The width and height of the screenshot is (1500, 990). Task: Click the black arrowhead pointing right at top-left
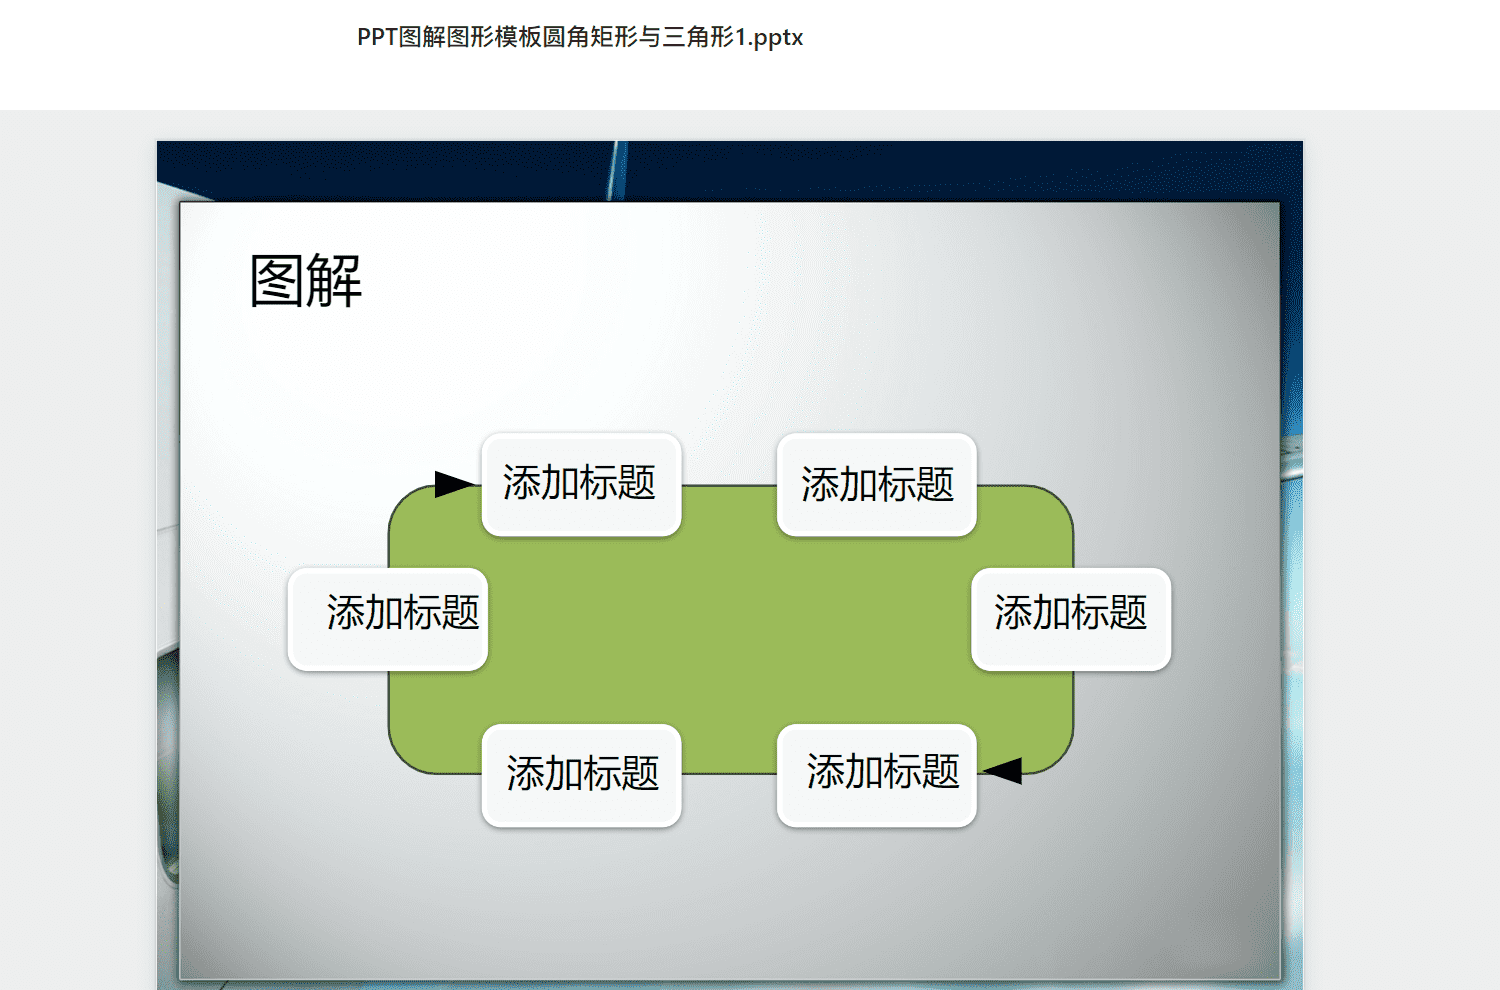point(456,484)
